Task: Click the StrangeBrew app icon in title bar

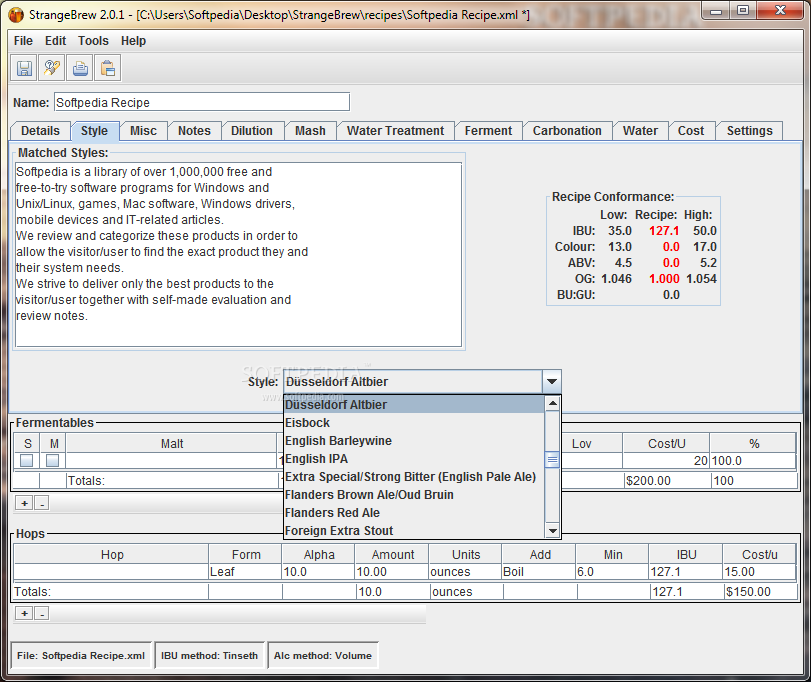Action: (x=16, y=14)
